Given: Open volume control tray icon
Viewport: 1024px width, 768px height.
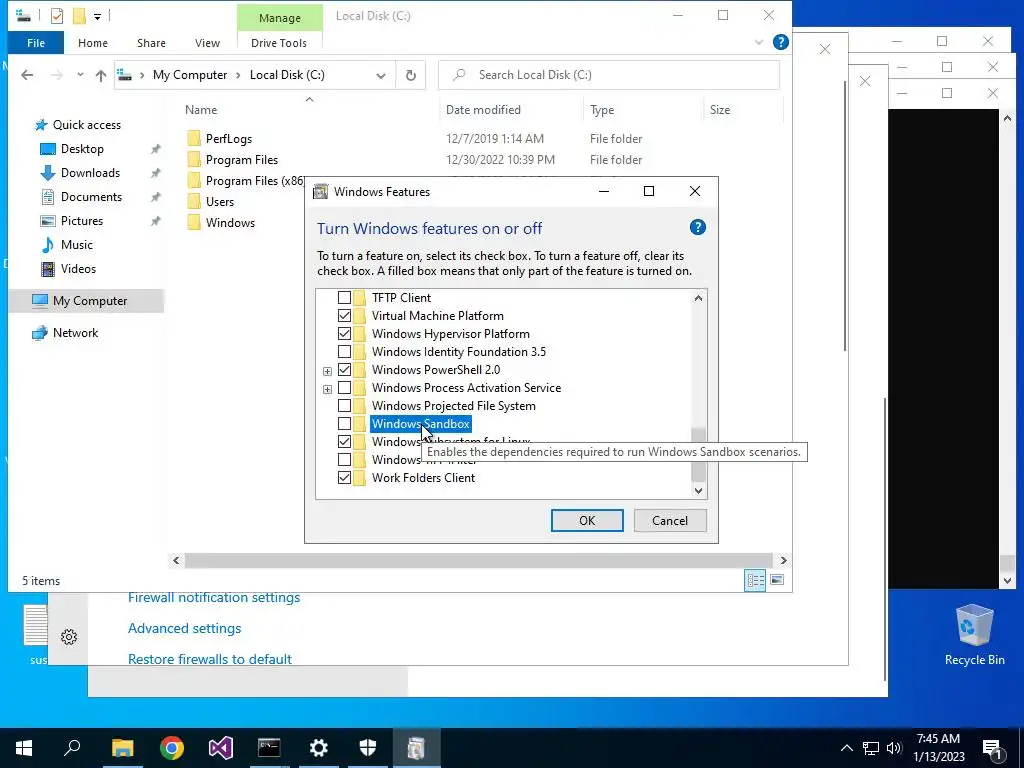Looking at the screenshot, I should (894, 748).
